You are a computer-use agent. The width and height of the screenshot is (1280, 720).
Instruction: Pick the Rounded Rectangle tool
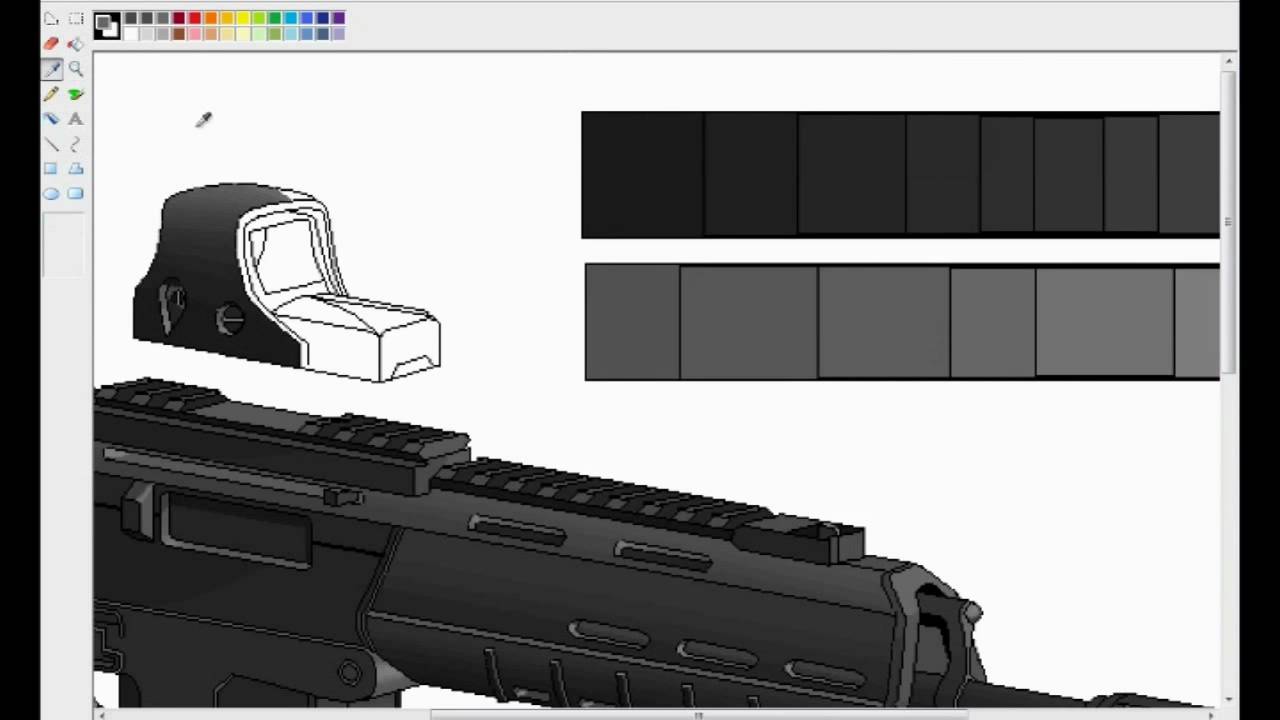[x=76, y=194]
